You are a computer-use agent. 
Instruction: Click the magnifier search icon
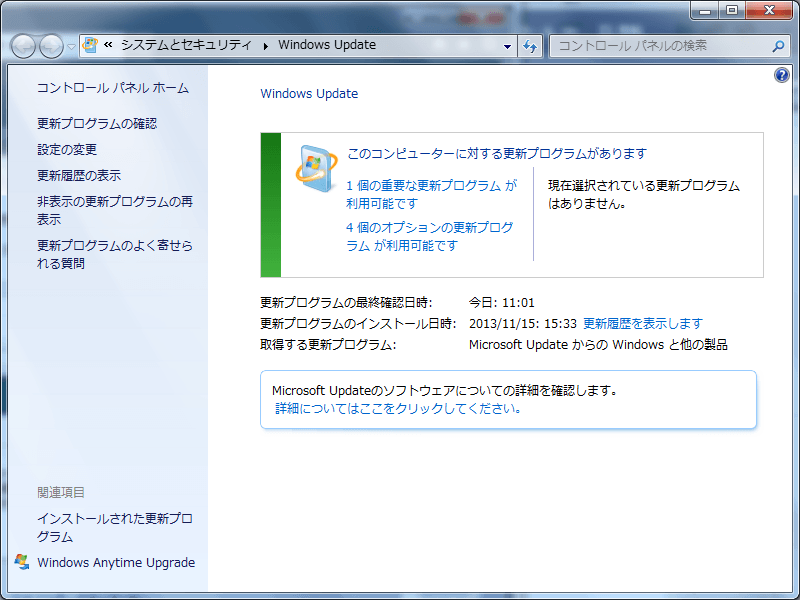click(778, 46)
